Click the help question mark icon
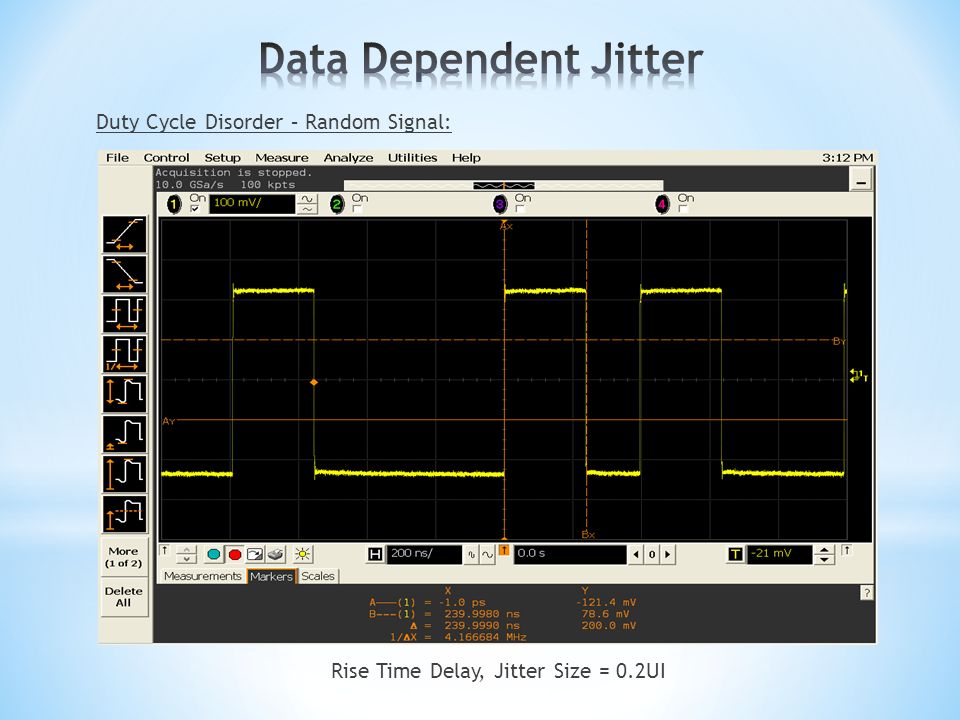 [866, 593]
